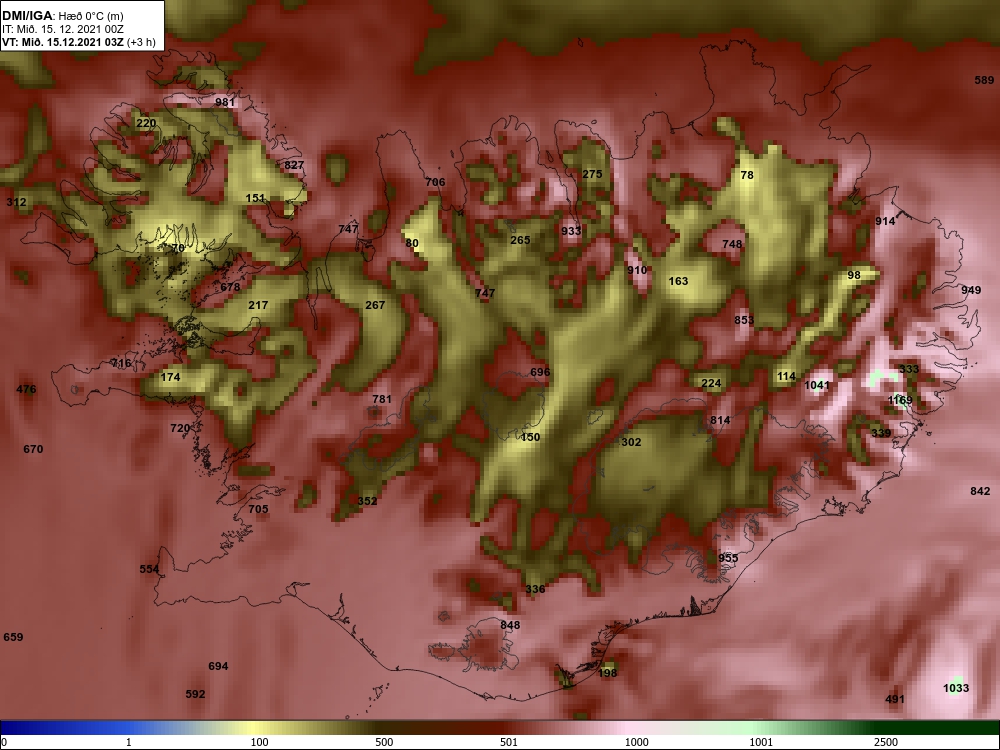
Task: Click the map value 224
Action: 711,383
